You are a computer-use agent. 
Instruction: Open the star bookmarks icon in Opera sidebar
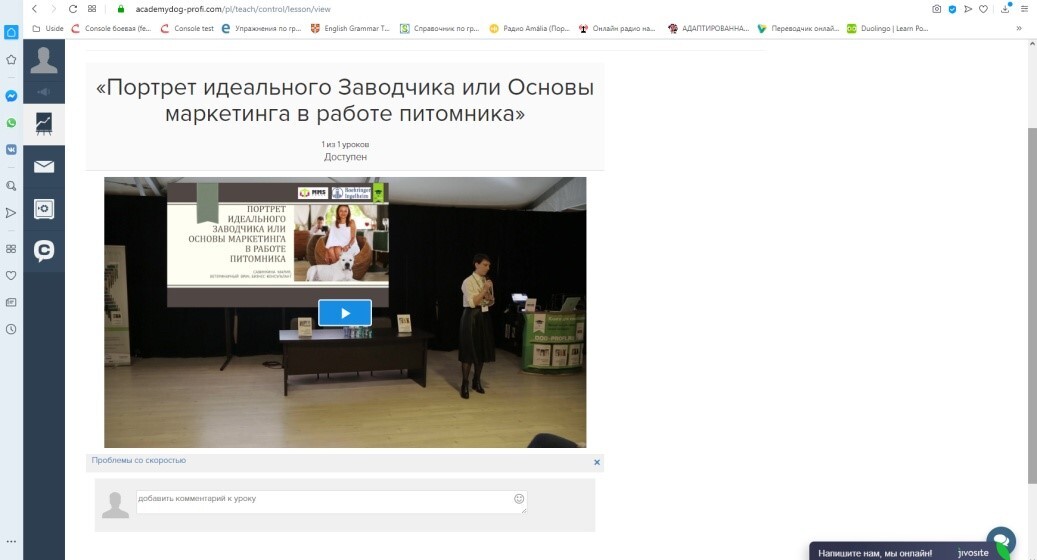point(11,60)
